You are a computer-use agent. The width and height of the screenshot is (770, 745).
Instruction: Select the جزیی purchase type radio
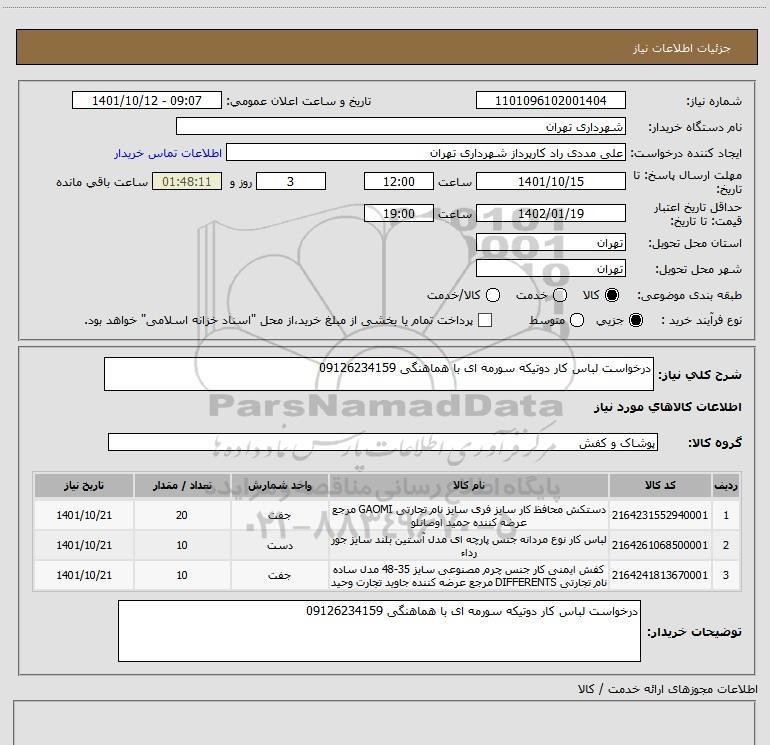tap(635, 320)
